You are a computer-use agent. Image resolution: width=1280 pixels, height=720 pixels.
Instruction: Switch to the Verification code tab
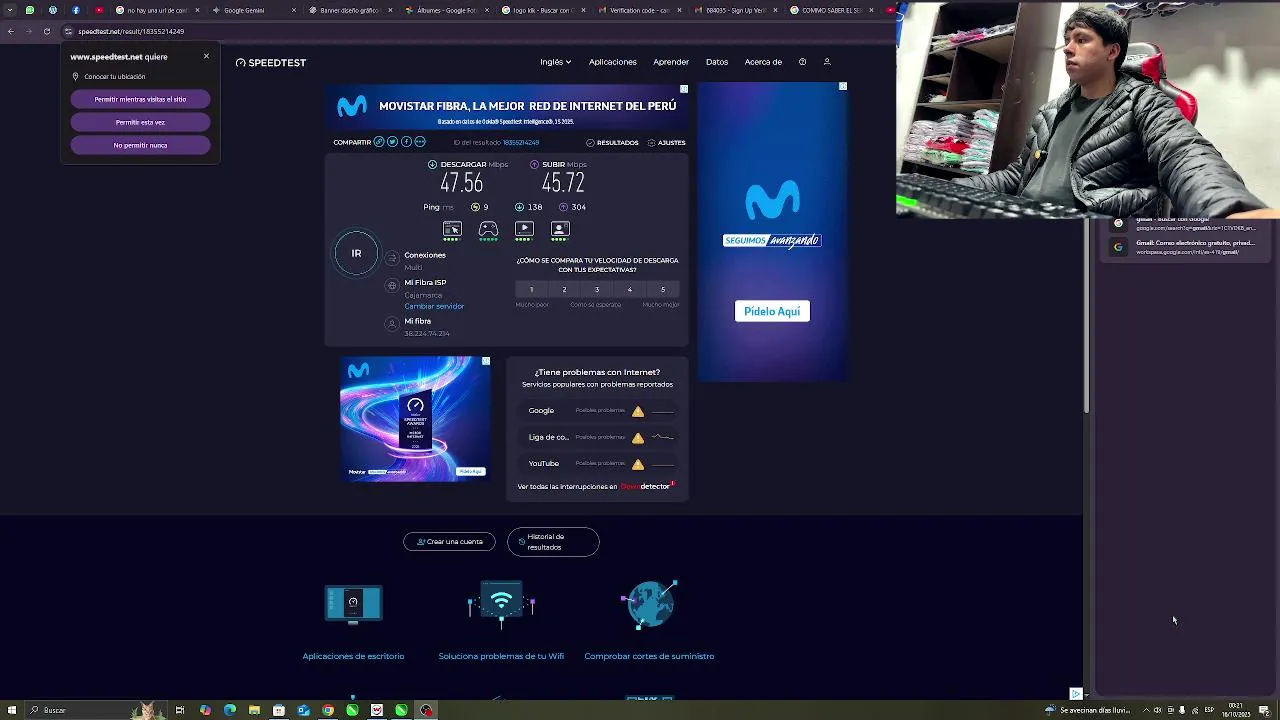638,10
